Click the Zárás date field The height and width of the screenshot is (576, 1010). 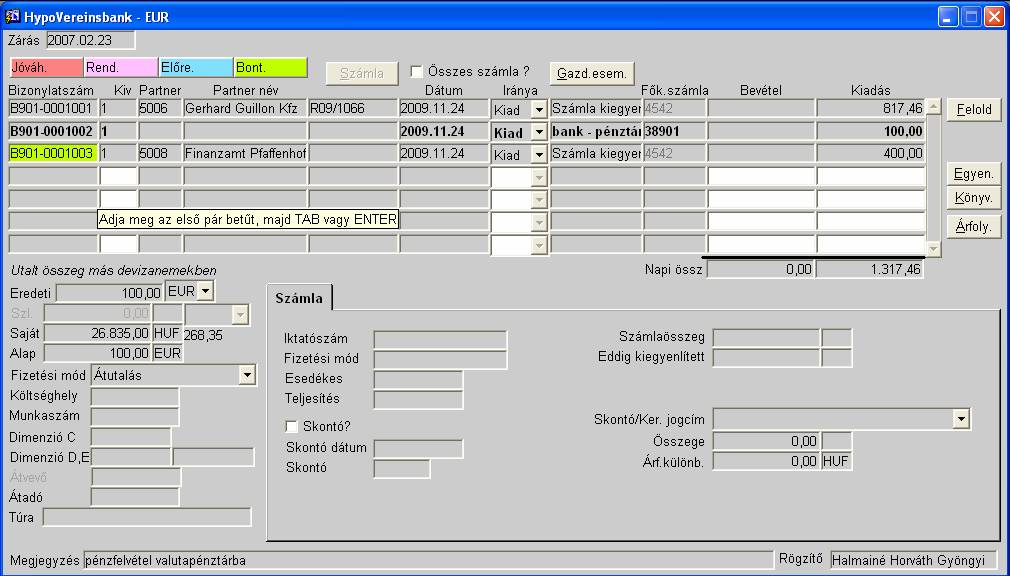pyautogui.click(x=91, y=40)
